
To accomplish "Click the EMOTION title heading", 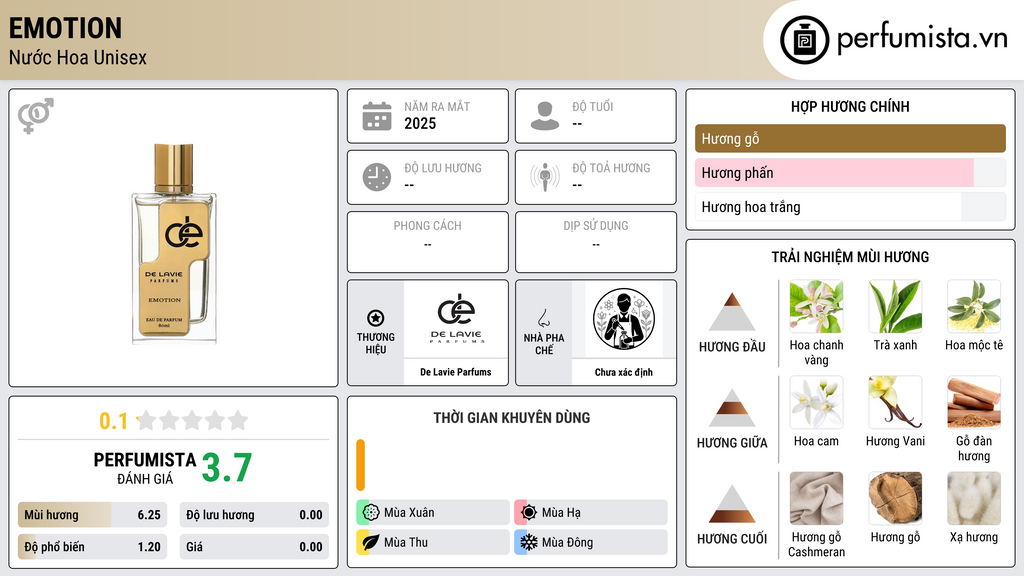I will pos(65,28).
